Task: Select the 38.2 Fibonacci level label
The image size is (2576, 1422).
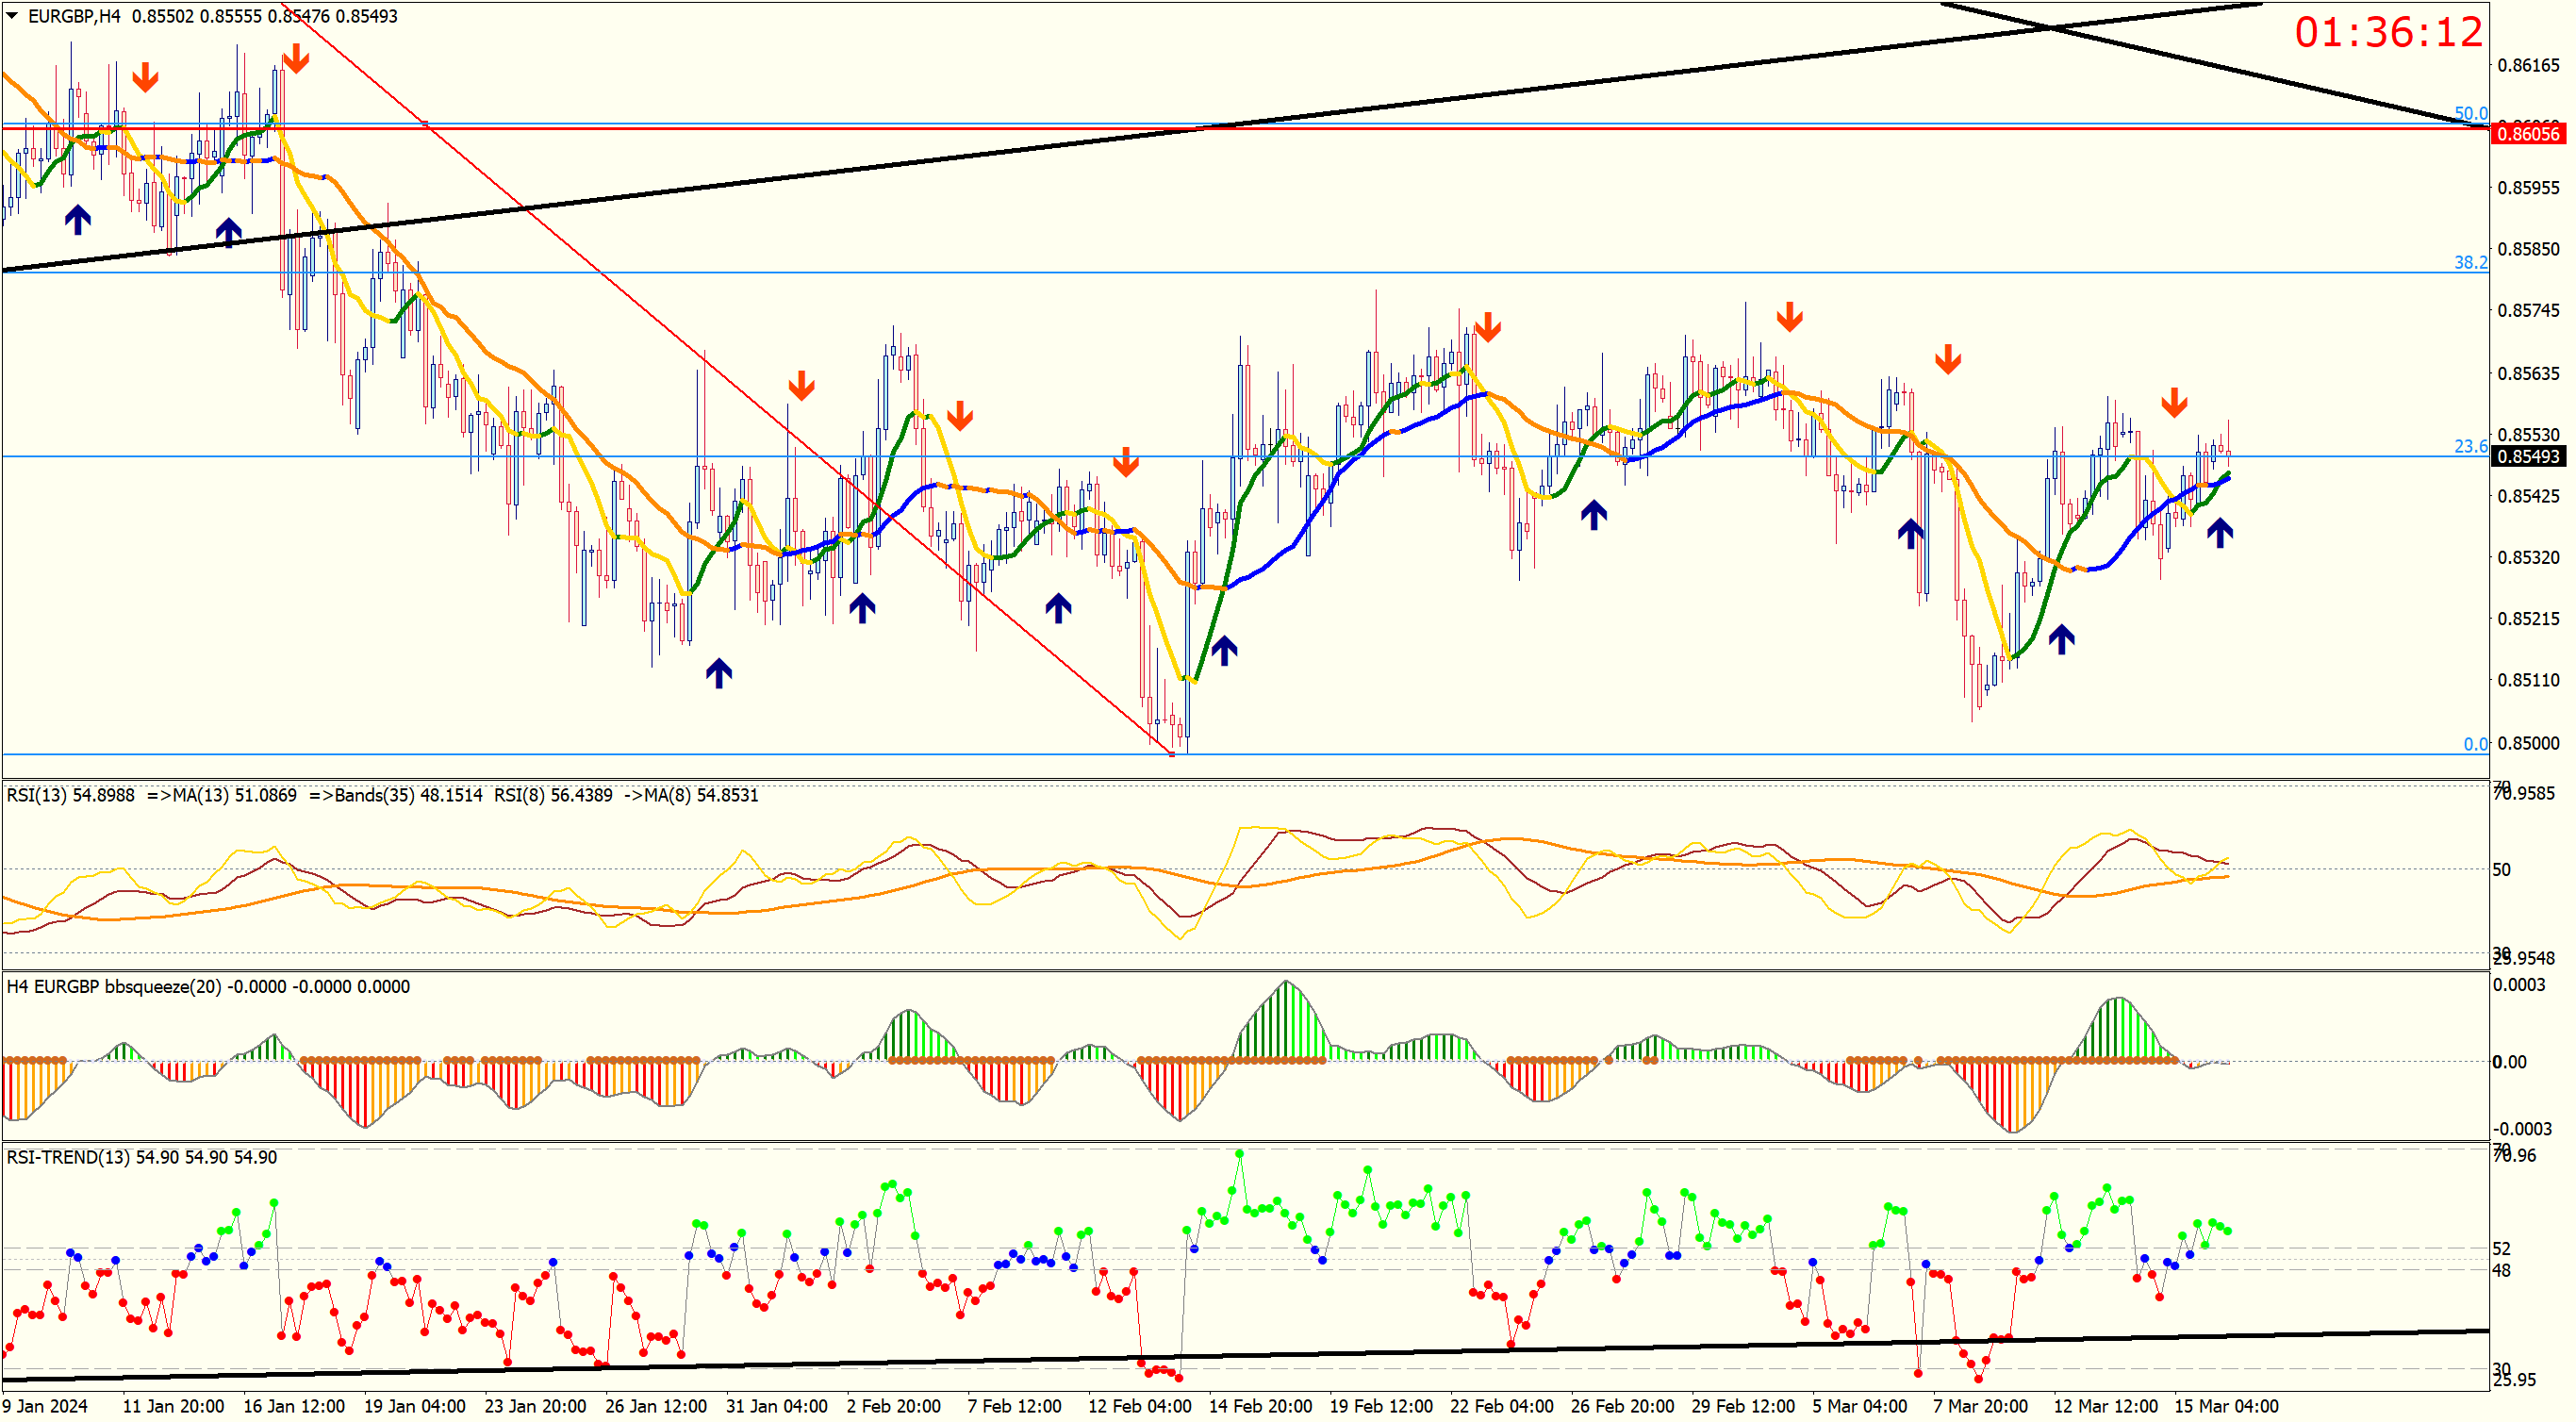Action: click(x=2469, y=262)
